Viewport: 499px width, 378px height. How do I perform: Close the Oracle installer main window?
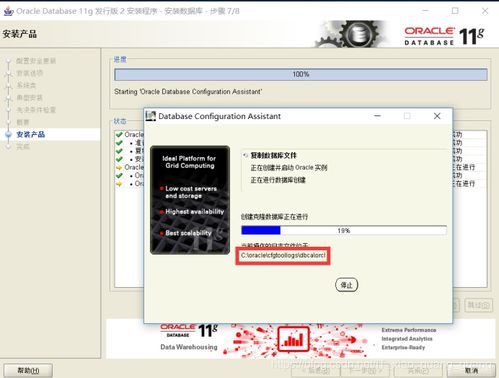(485, 11)
